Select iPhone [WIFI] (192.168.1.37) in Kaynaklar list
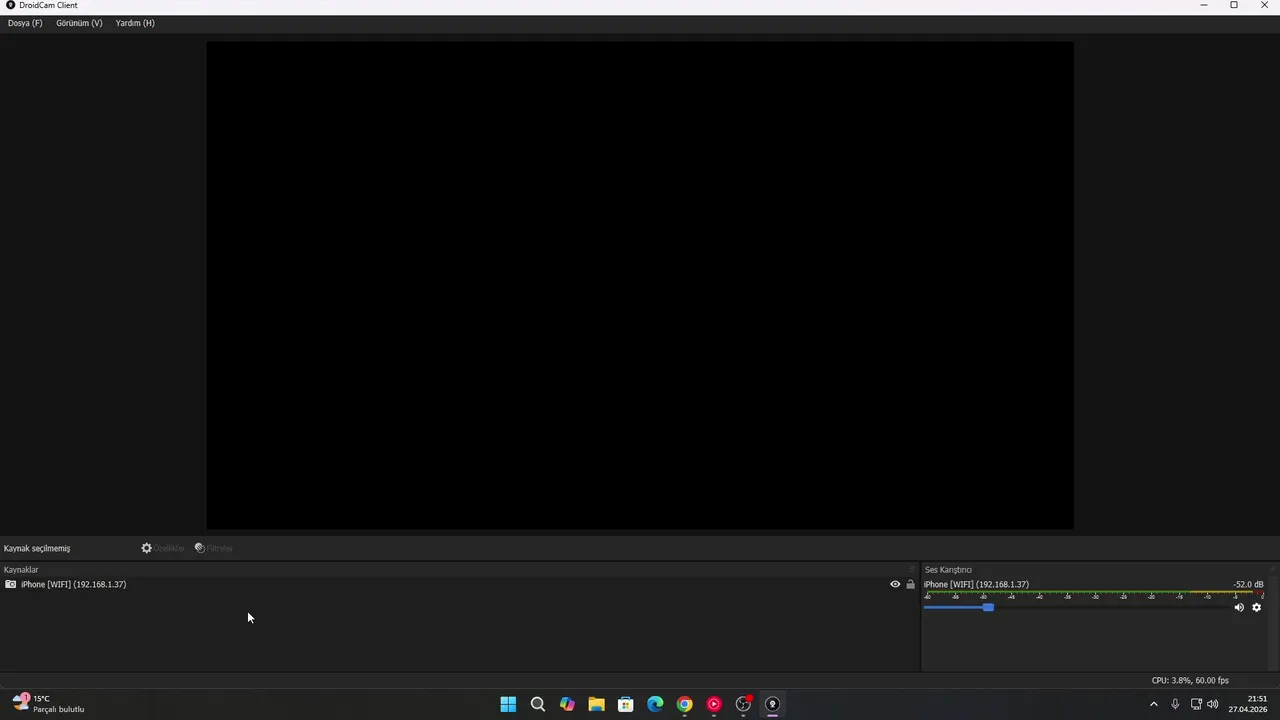 [x=458, y=584]
